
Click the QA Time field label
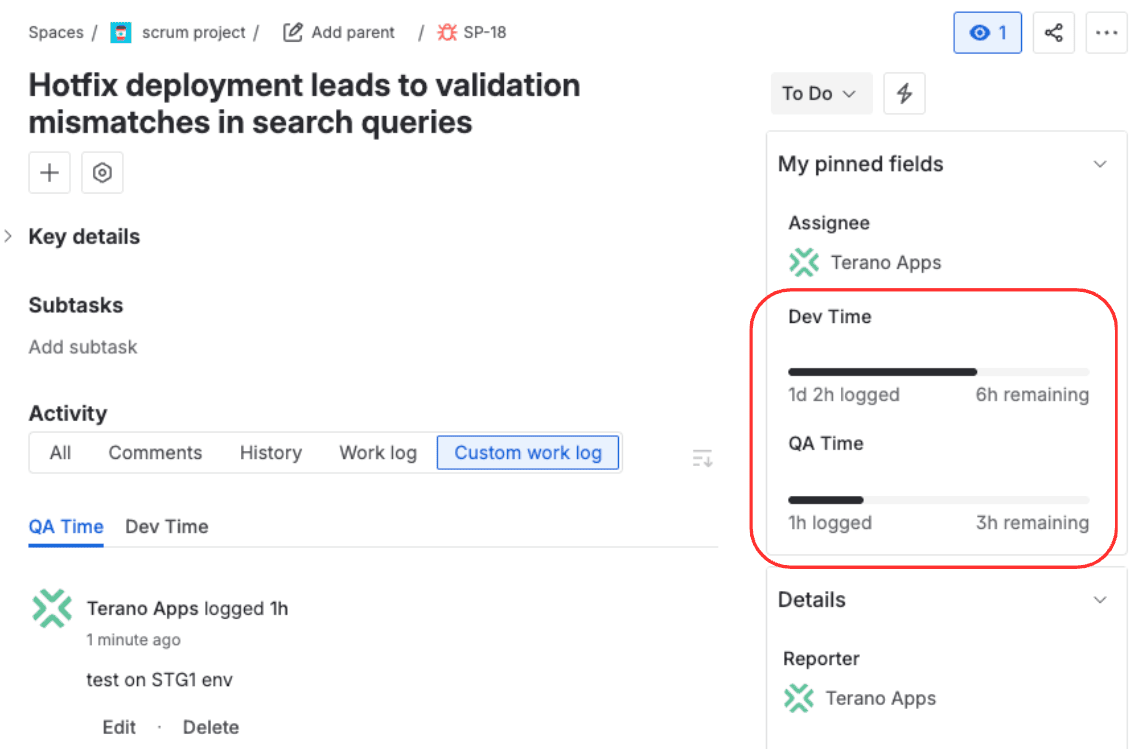(x=826, y=443)
